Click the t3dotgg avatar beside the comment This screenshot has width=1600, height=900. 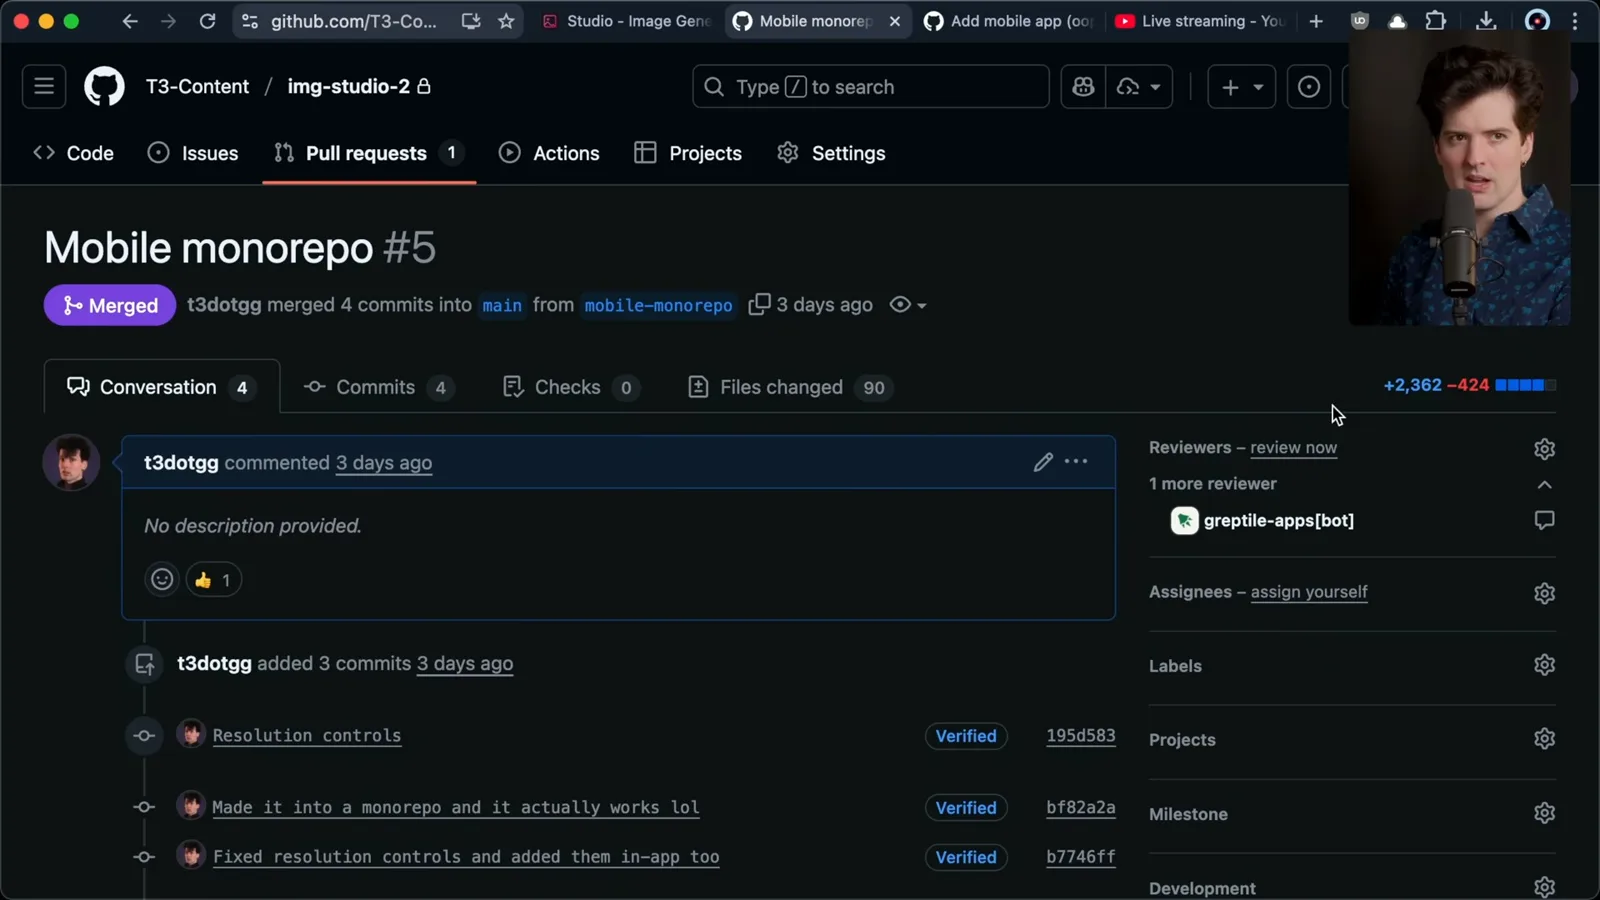71,462
